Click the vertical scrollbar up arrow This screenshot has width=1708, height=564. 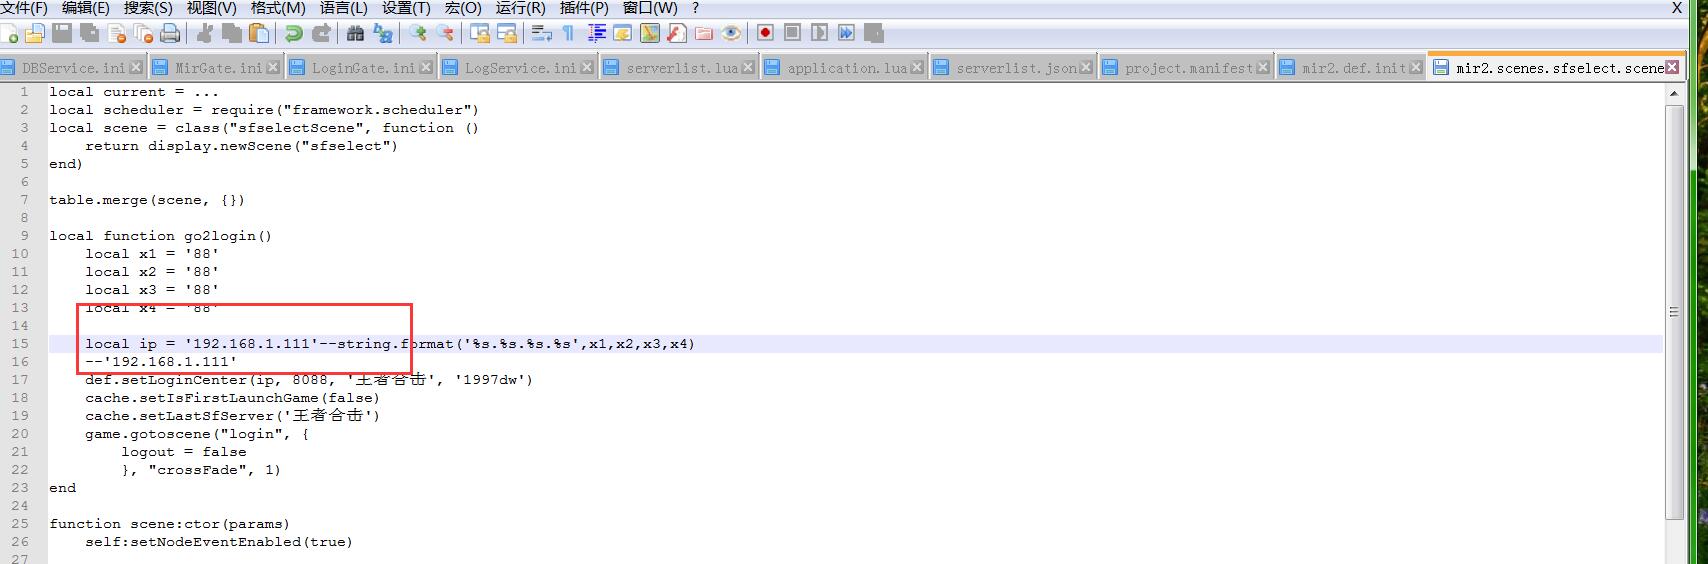coord(1674,93)
